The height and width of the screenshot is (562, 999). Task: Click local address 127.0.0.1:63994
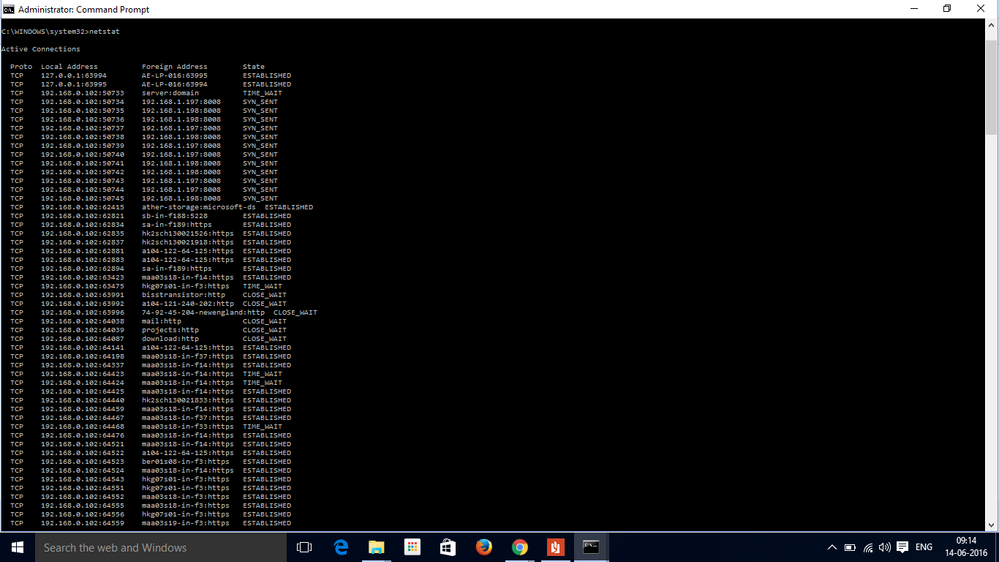click(74, 75)
